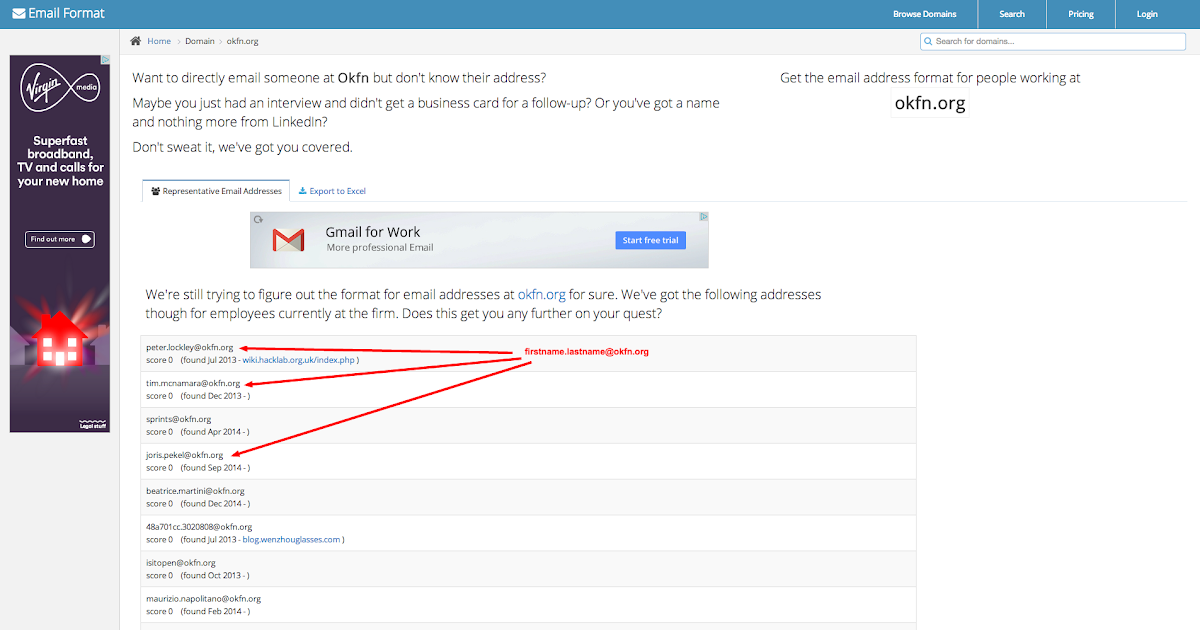The width and height of the screenshot is (1200, 630).
Task: Click the envelope icon in Email Format logo
Action: point(19,14)
